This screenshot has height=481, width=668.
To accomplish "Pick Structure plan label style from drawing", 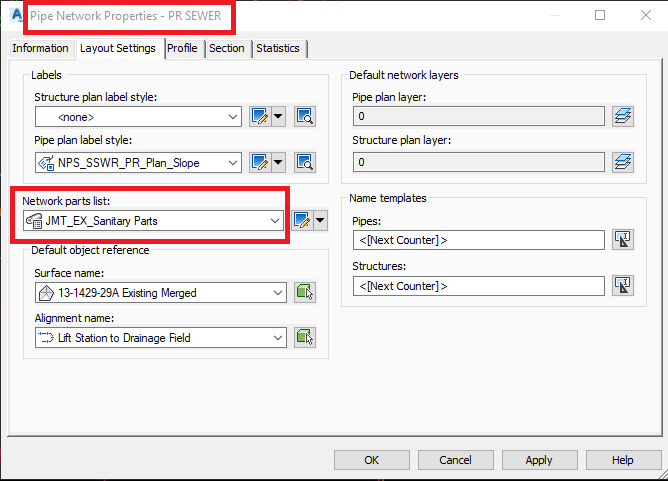I will [x=305, y=116].
